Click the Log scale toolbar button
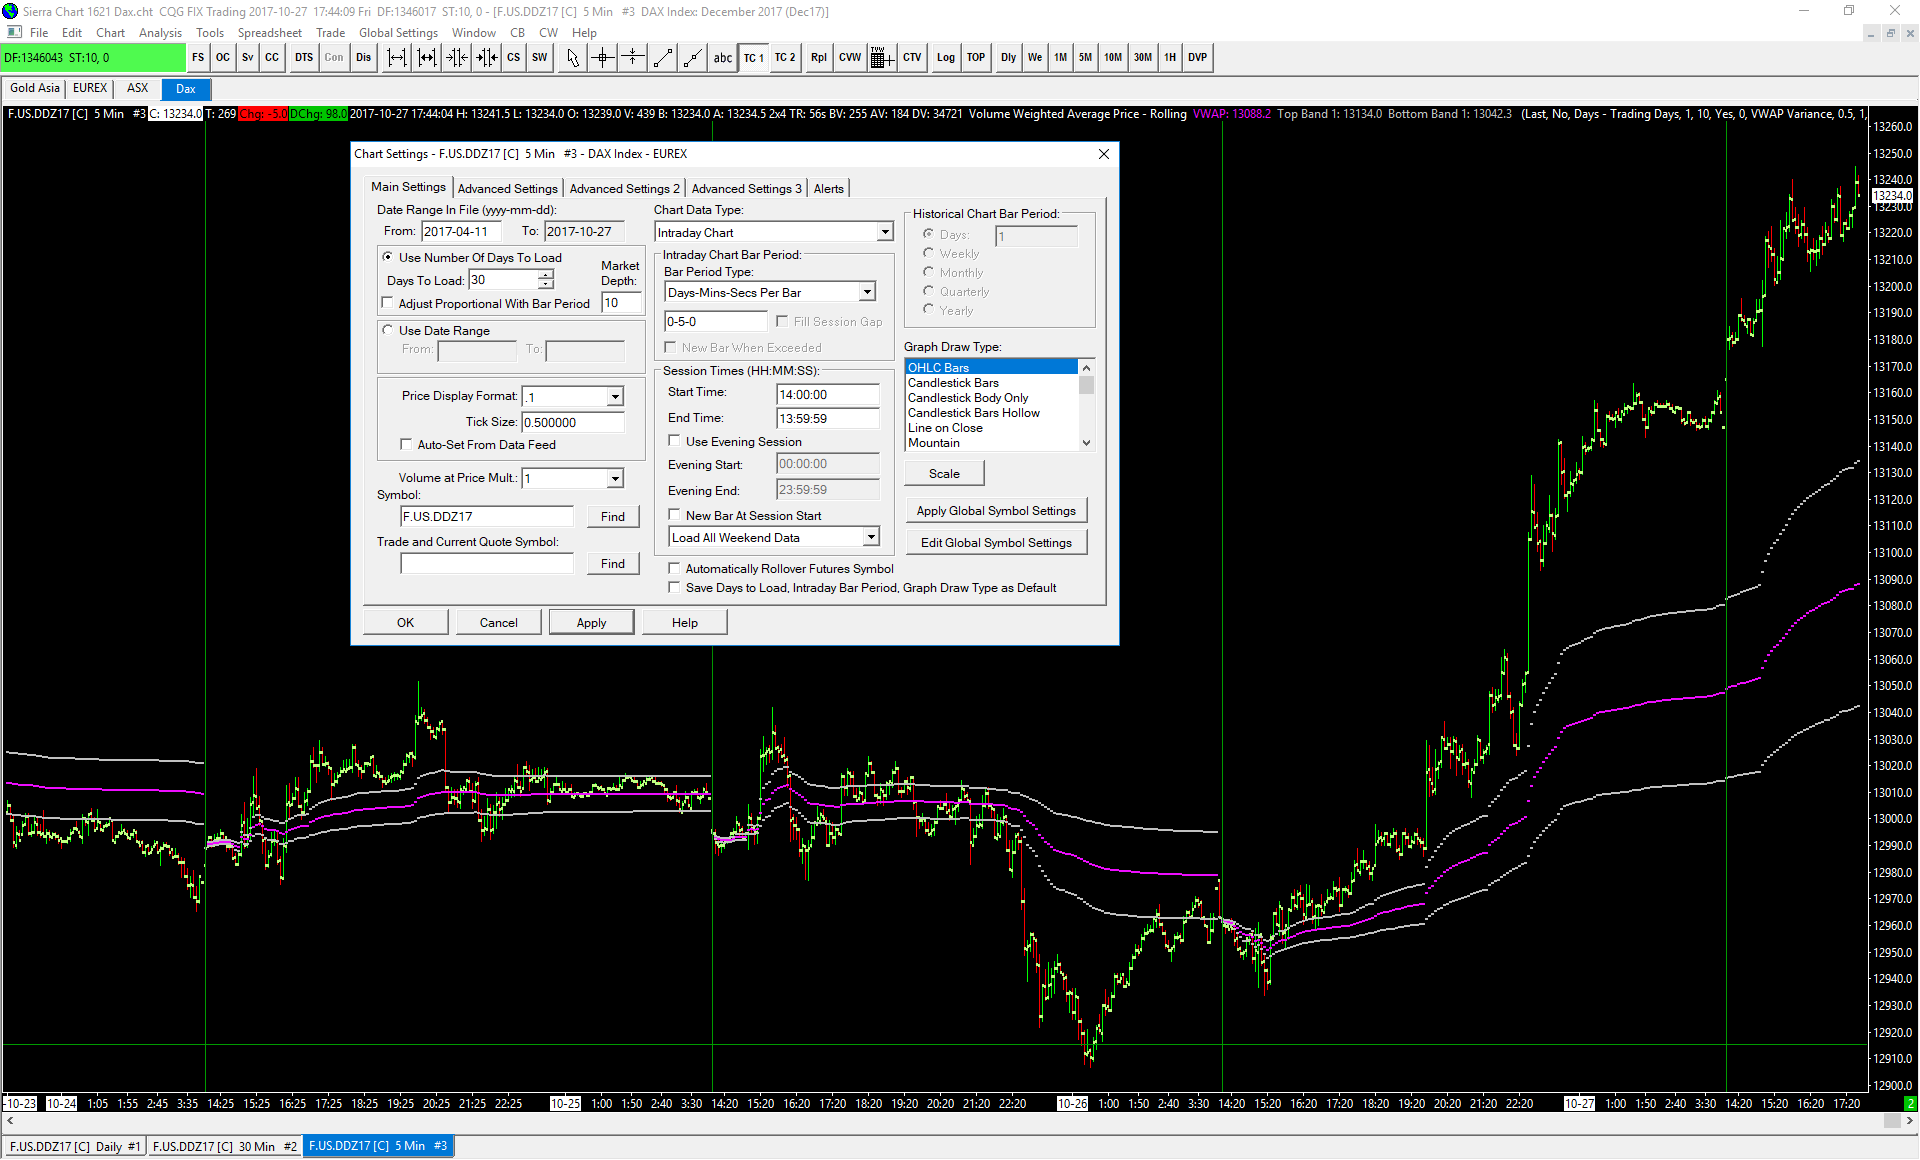Image resolution: width=1920 pixels, height=1160 pixels. tap(945, 58)
